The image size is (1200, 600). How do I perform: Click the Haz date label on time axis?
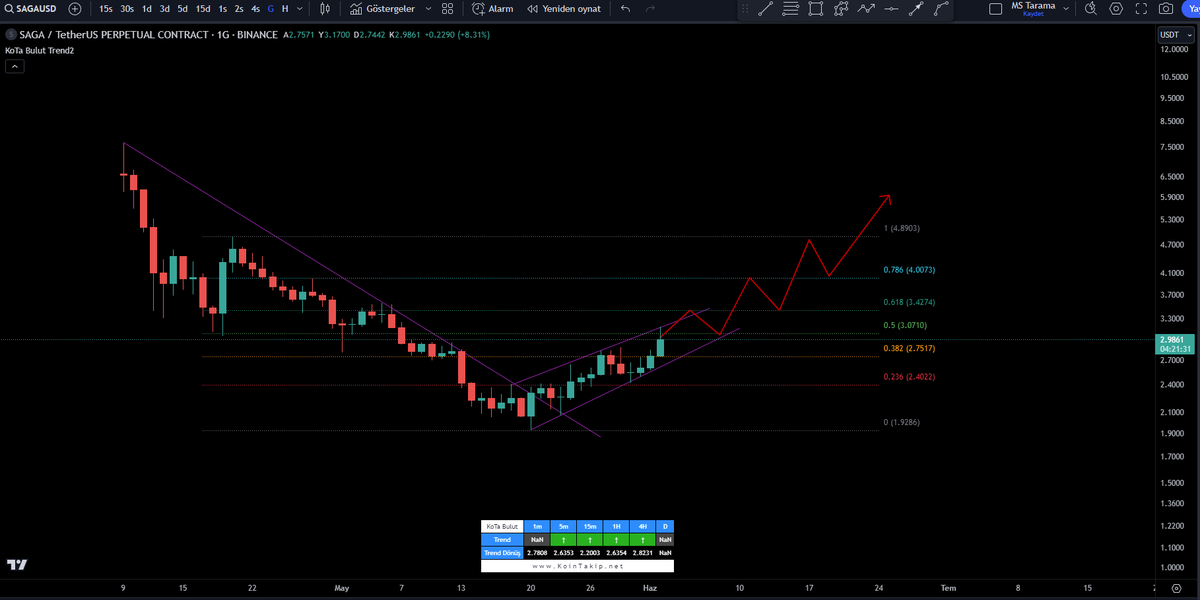tap(650, 589)
